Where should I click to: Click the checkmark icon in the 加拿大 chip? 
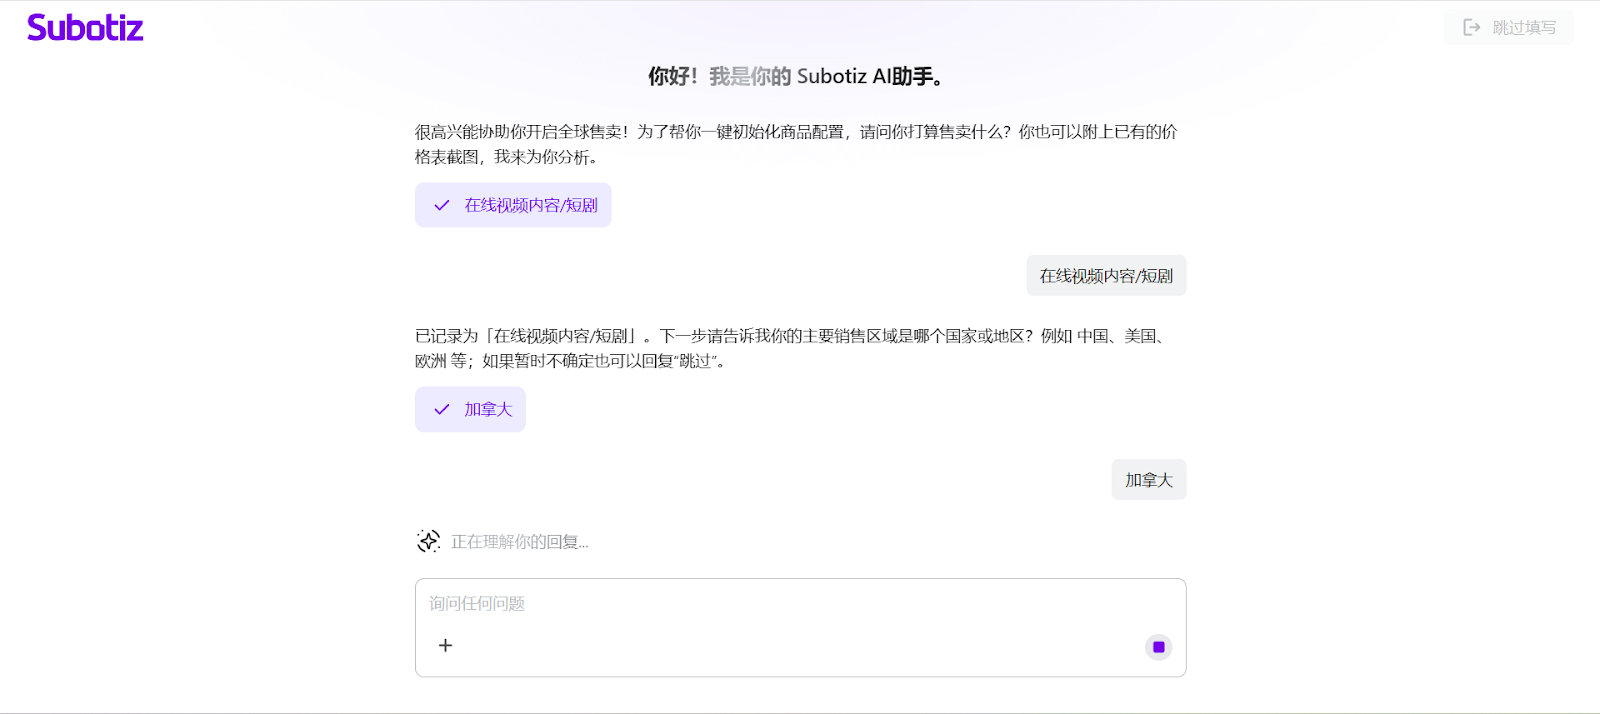[x=442, y=410]
